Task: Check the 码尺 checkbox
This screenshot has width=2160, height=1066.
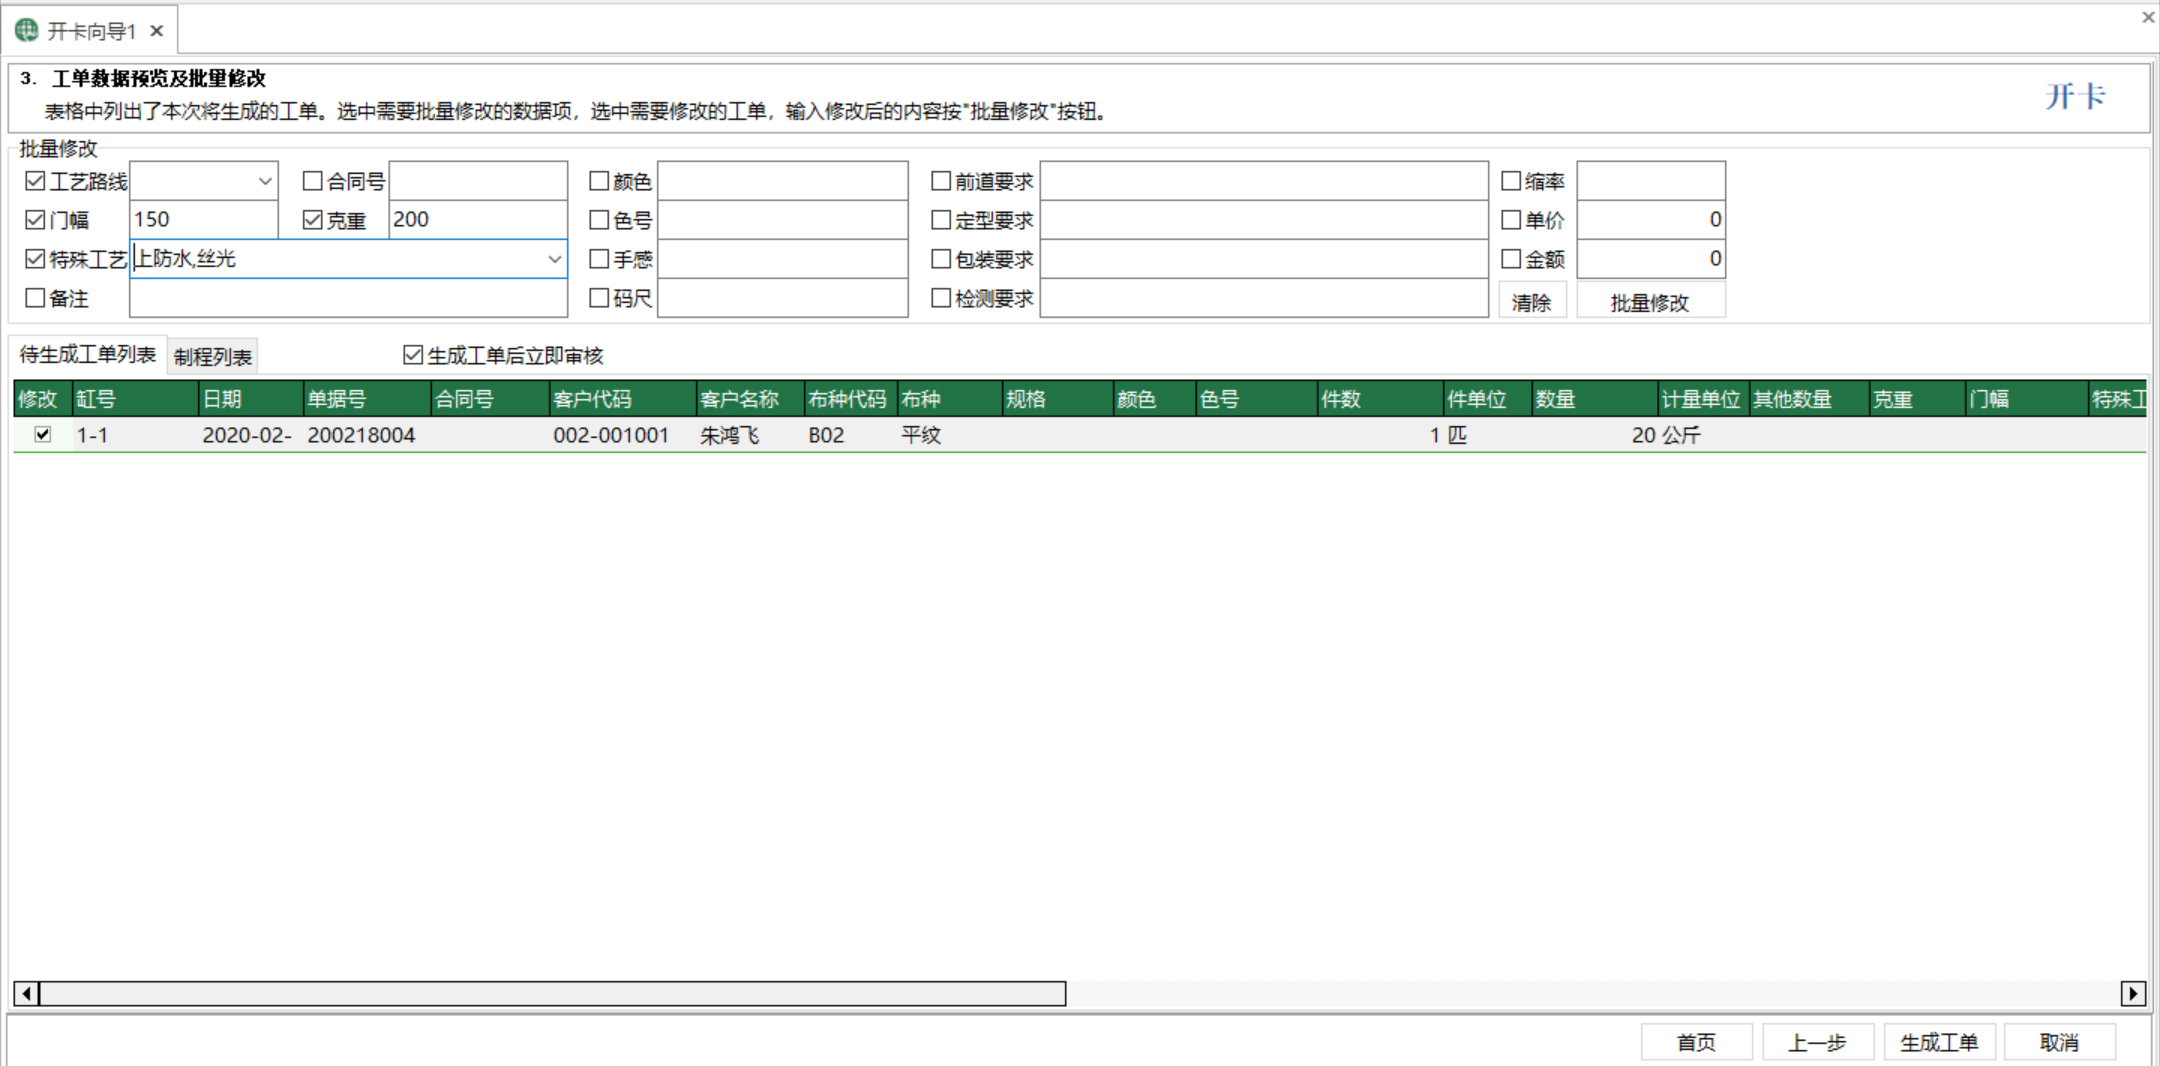Action: (x=599, y=298)
